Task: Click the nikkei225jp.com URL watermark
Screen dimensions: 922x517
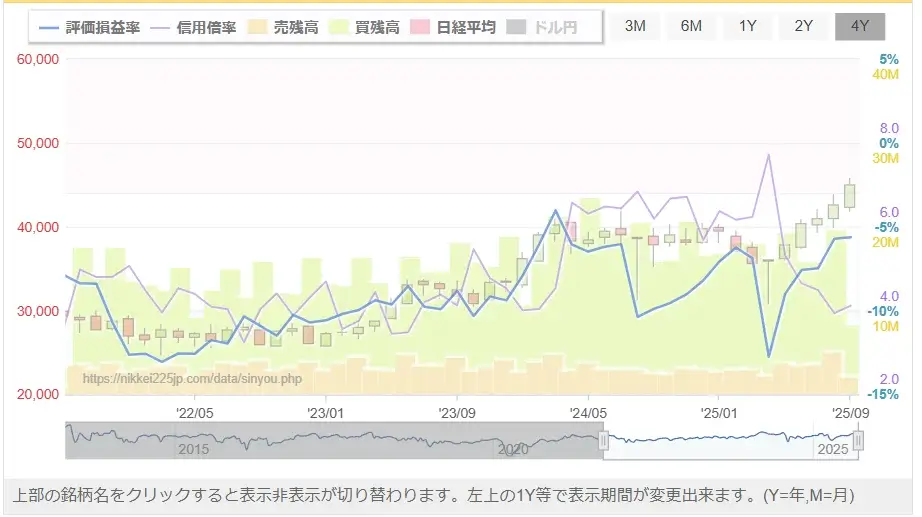Action: tap(191, 379)
